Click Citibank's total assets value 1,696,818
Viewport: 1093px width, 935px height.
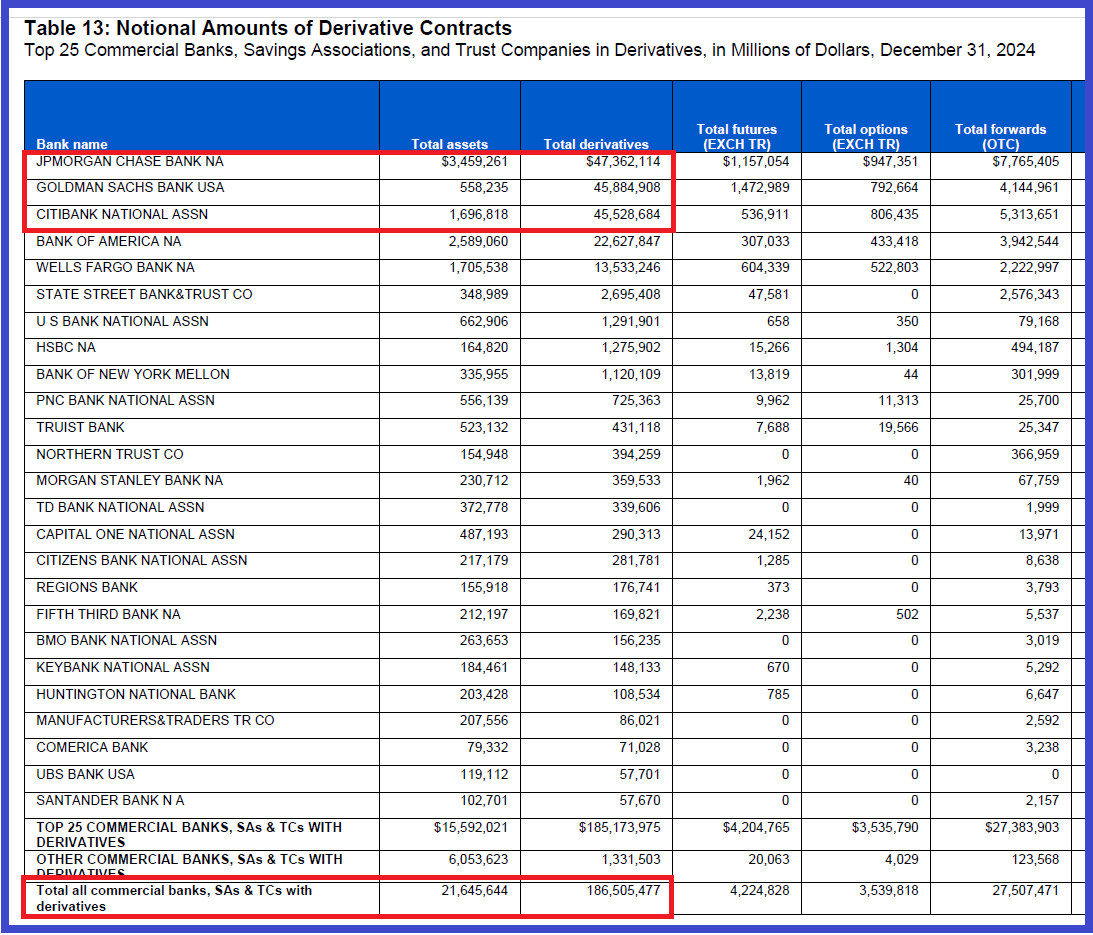click(479, 215)
